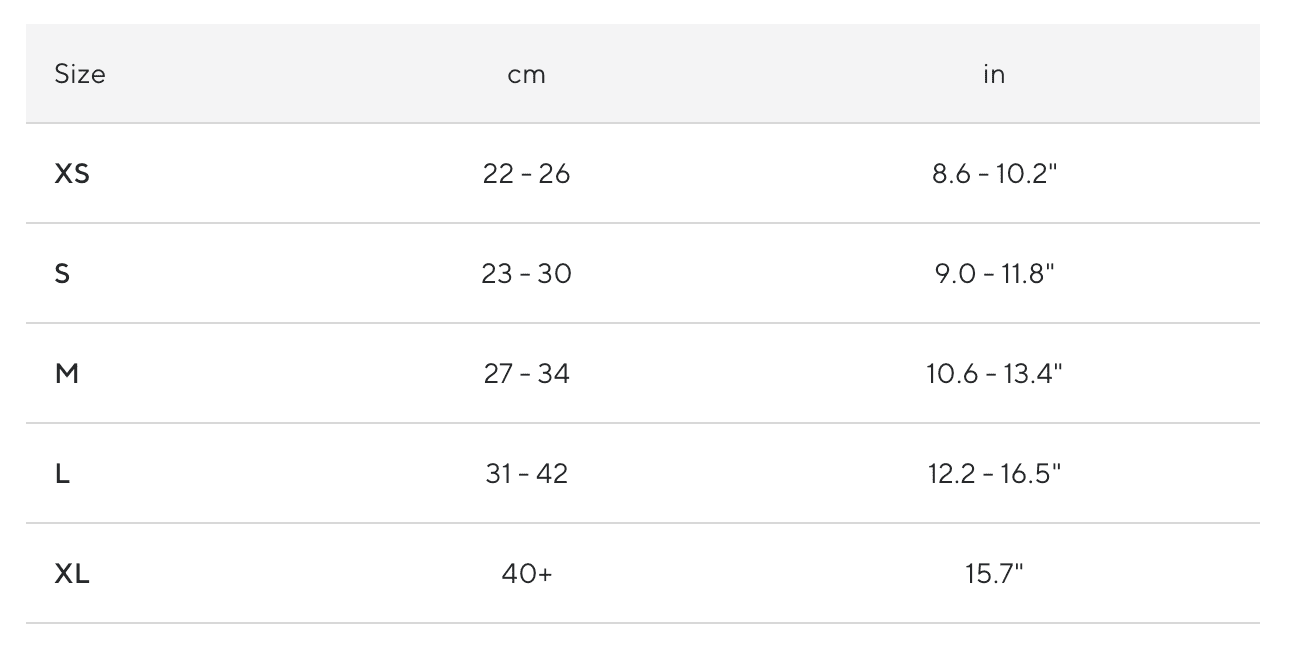This screenshot has height=664, width=1296.
Task: Click the 40+ cm cell
Action: click(526, 574)
